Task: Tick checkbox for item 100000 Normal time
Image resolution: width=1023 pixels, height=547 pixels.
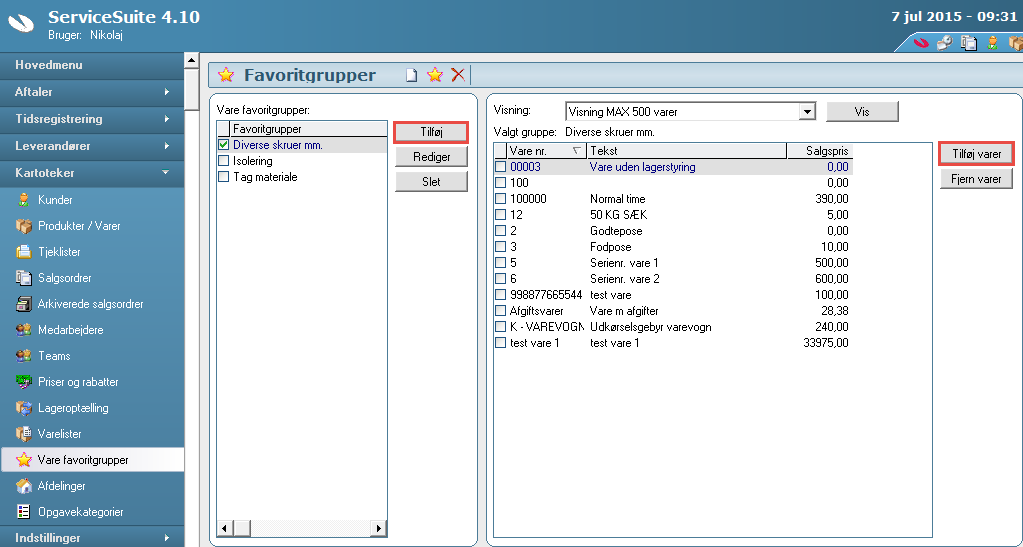Action: (500, 199)
